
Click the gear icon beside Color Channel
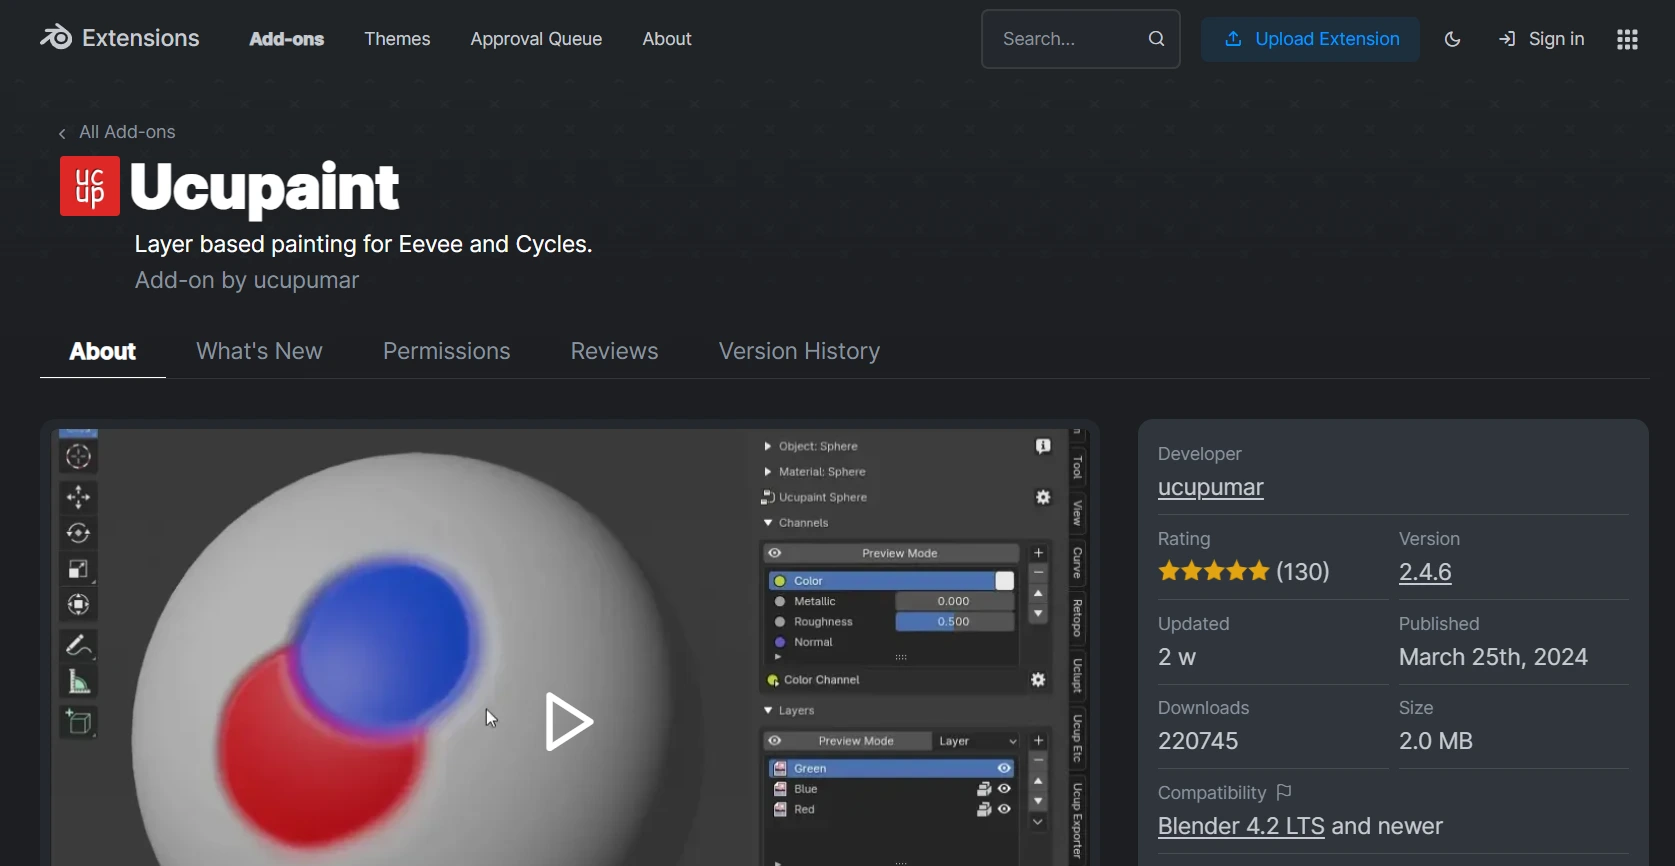point(1039,680)
